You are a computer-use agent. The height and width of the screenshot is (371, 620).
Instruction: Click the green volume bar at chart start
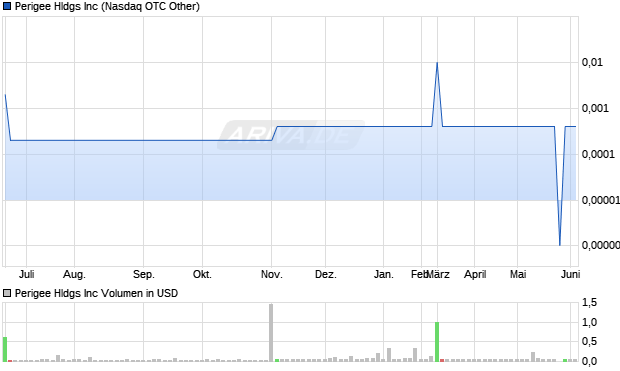(5, 349)
